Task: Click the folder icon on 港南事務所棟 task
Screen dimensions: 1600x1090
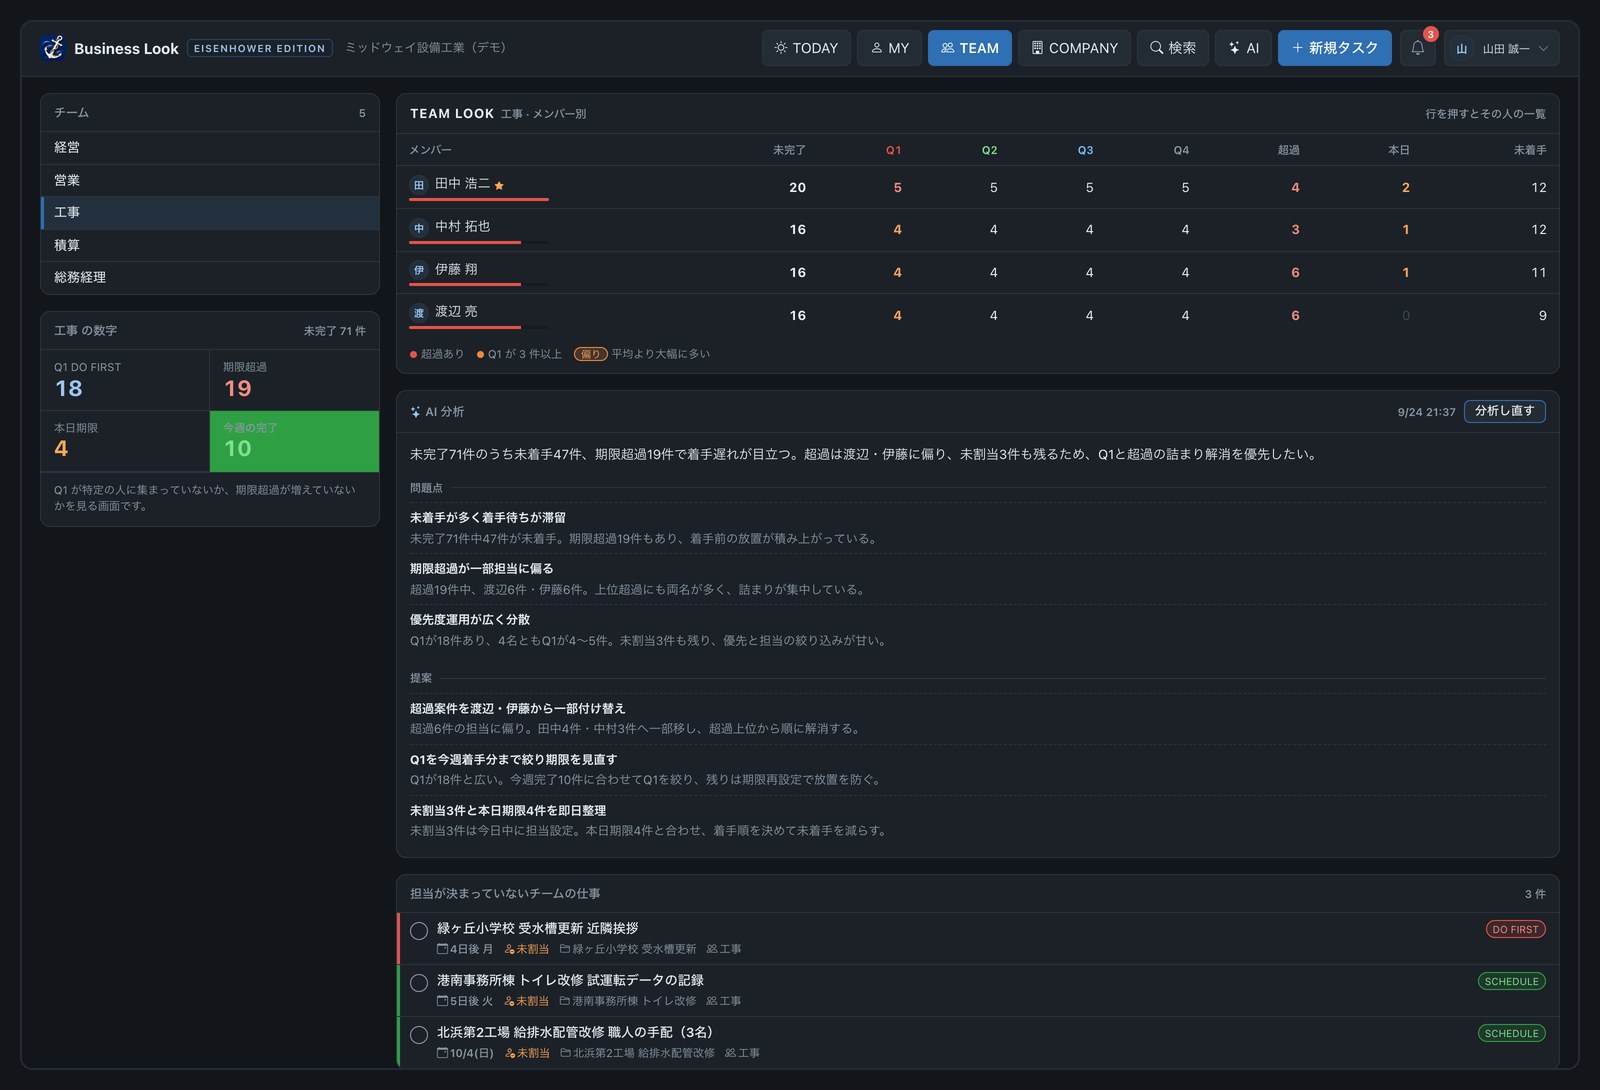Action: [x=564, y=1001]
